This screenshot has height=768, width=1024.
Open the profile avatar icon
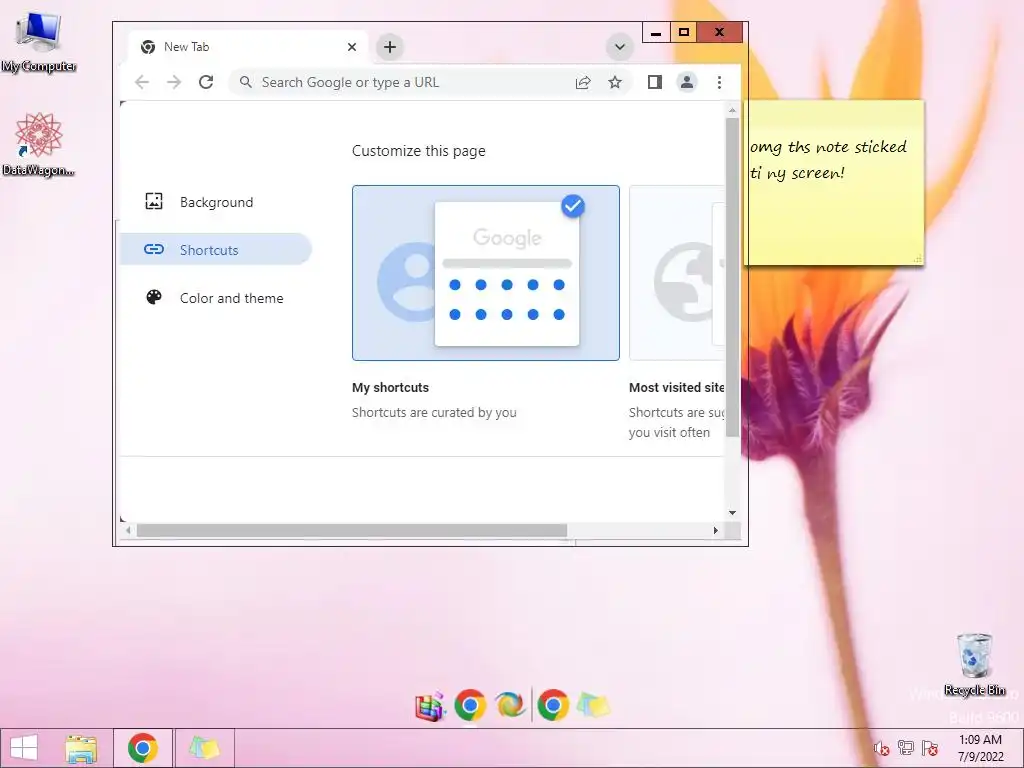686,82
